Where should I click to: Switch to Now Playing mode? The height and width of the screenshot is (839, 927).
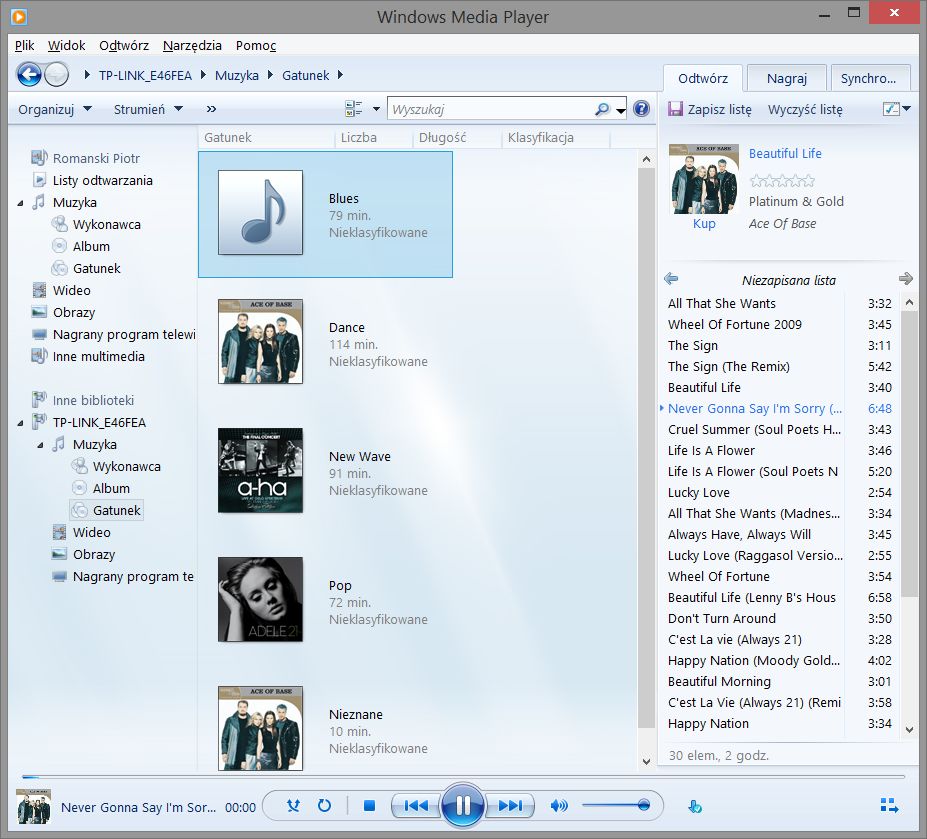[889, 806]
